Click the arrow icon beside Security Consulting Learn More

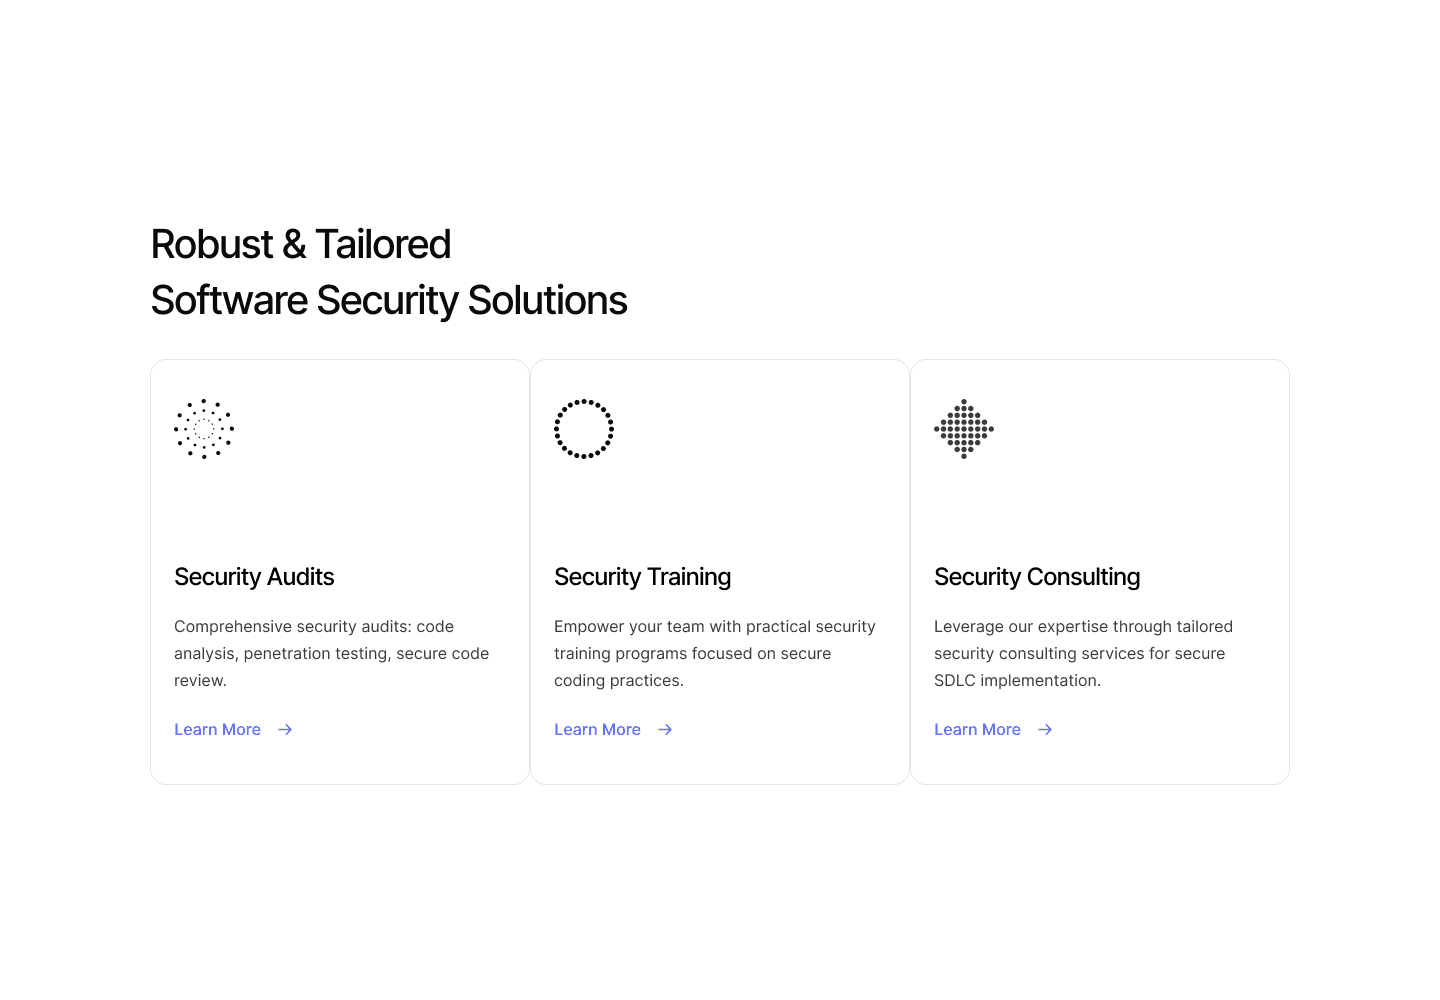(1045, 730)
